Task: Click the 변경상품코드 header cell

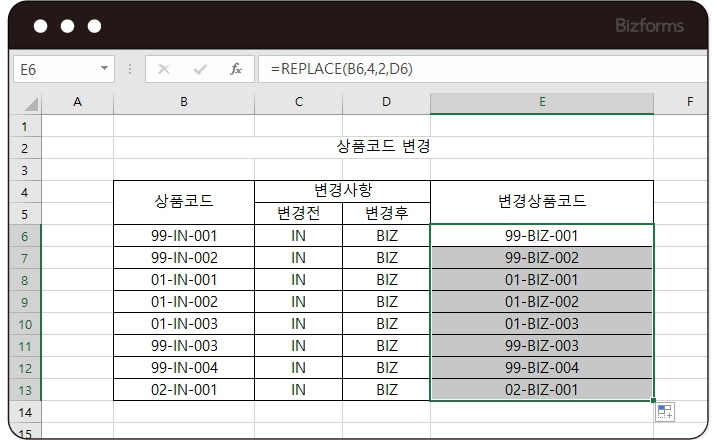Action: [x=542, y=202]
